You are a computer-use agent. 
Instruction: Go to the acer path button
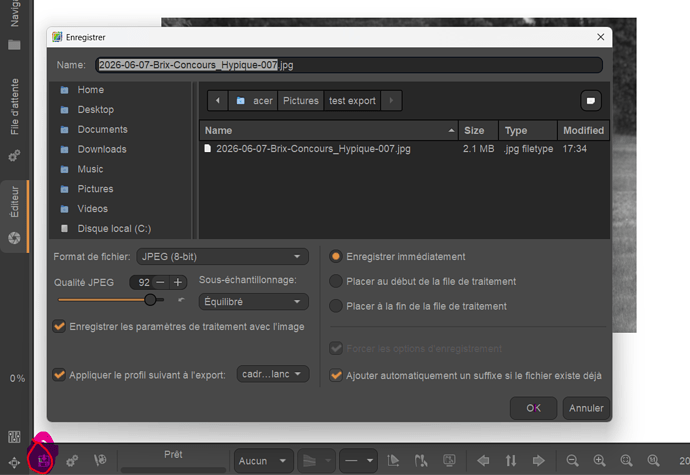(x=253, y=101)
